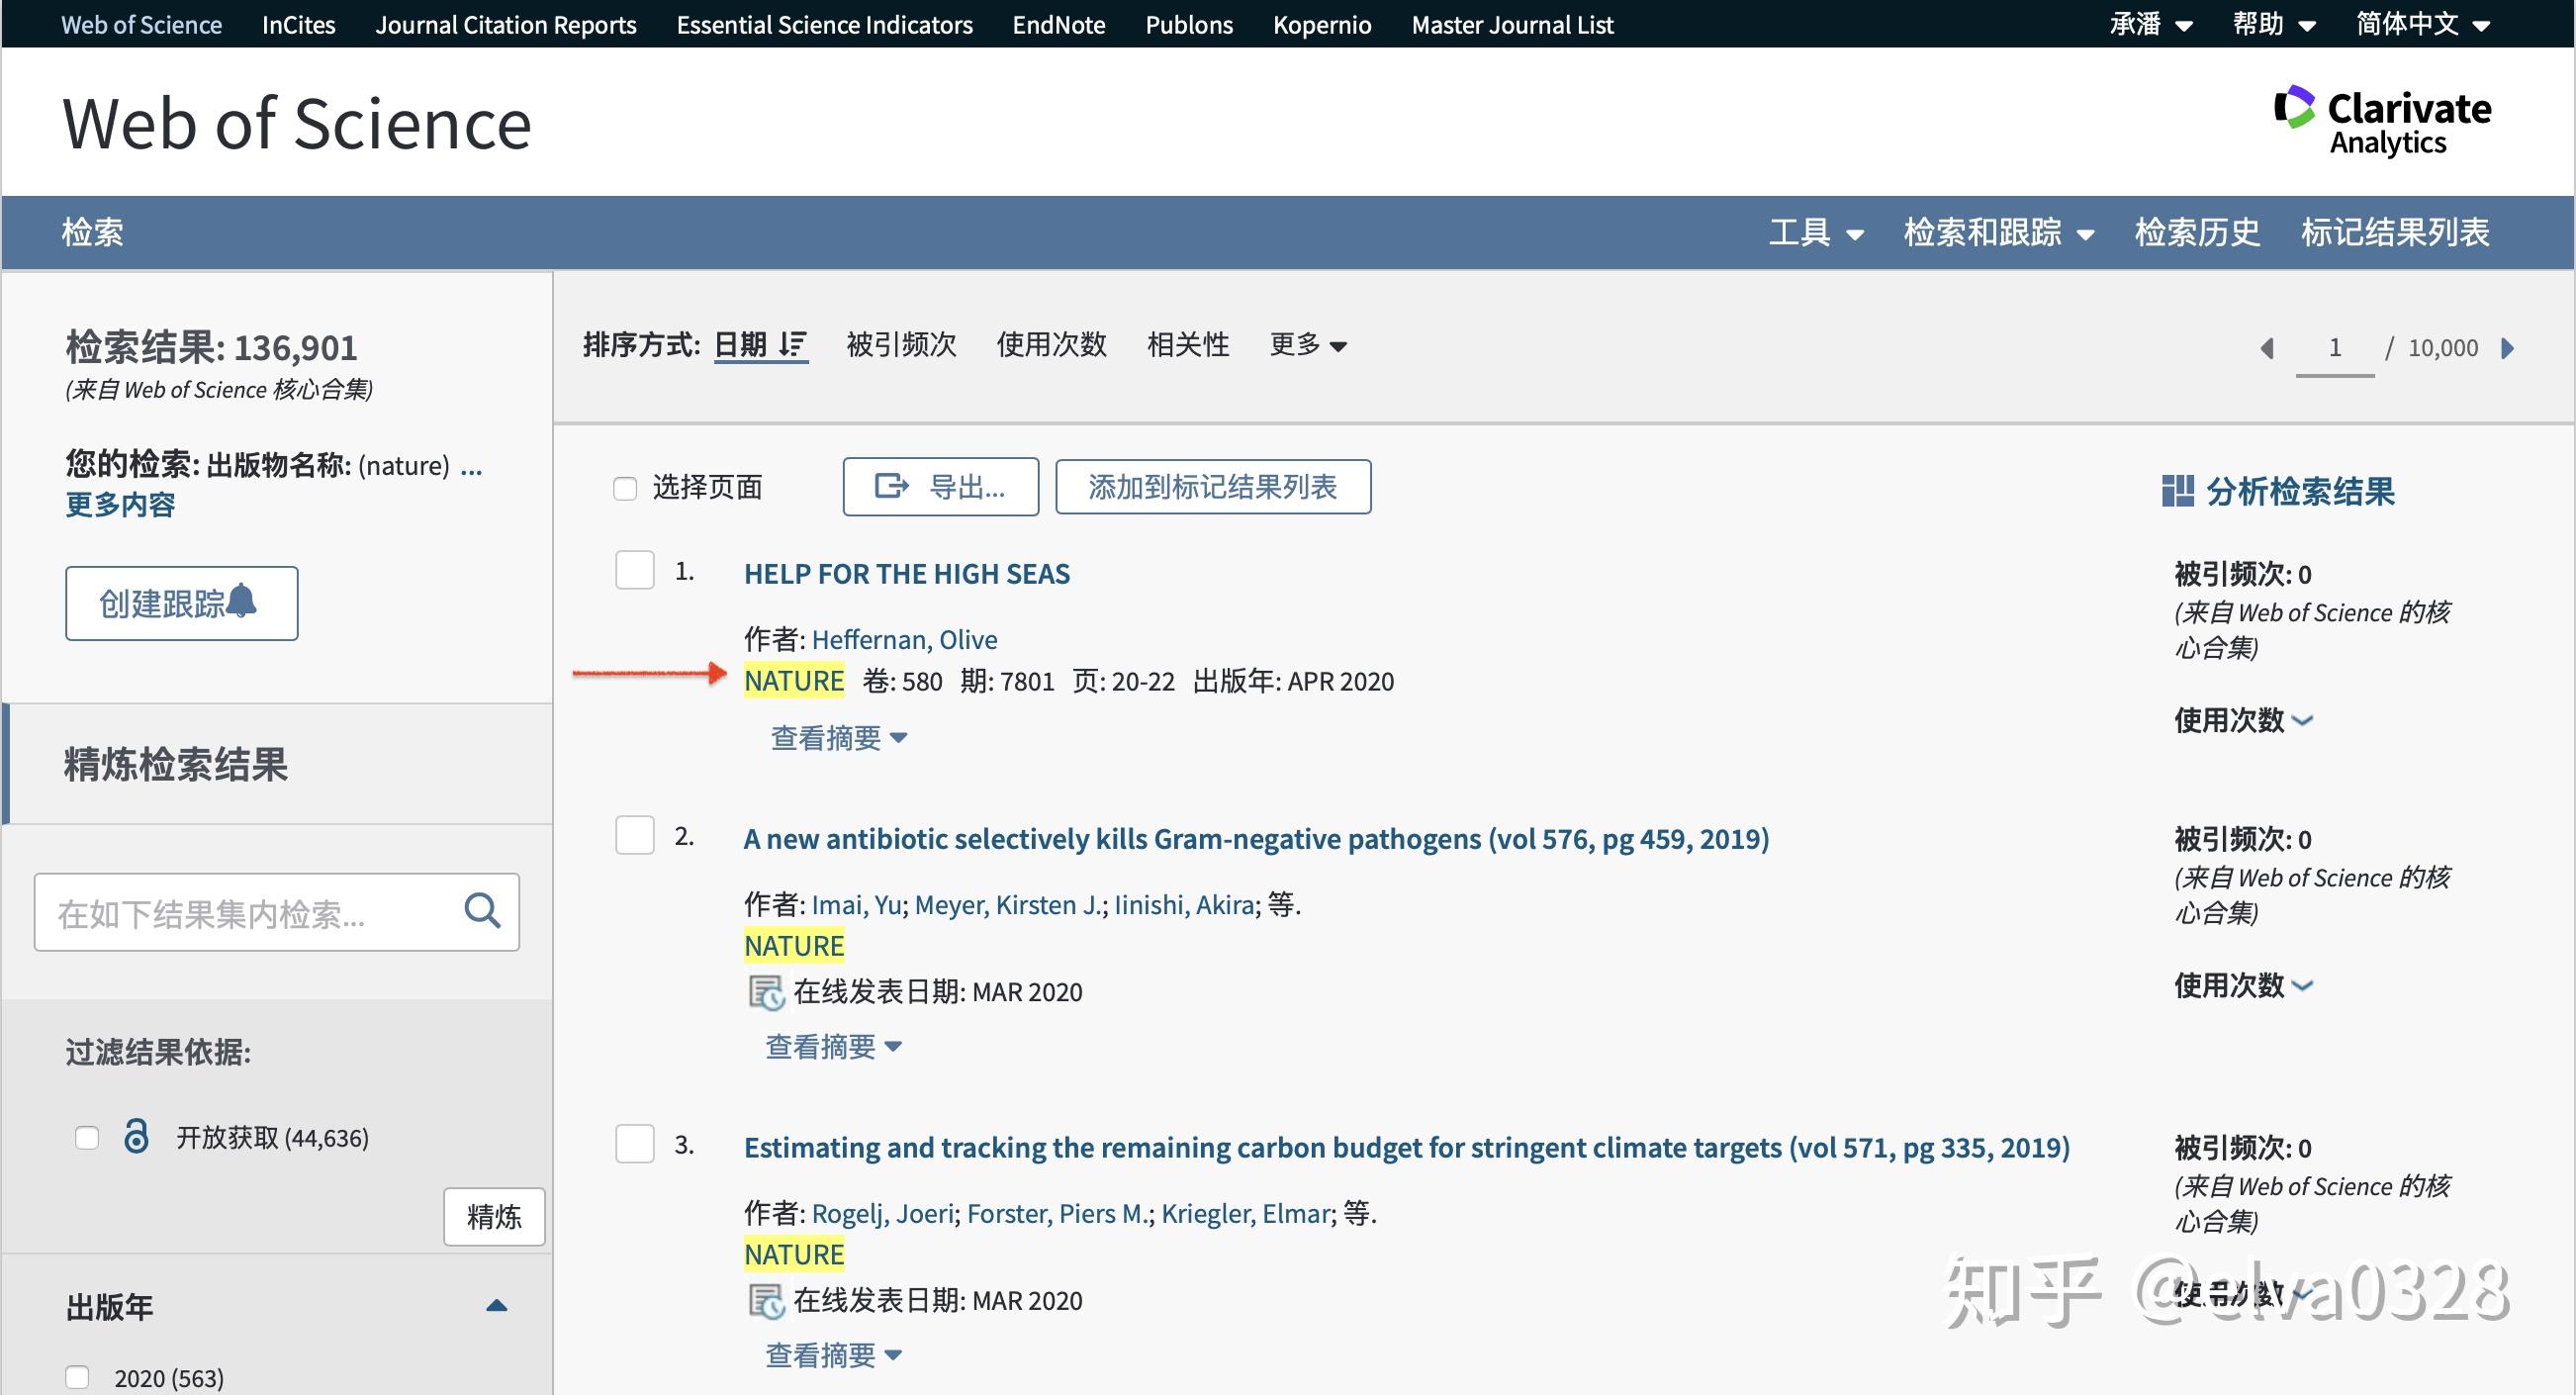The height and width of the screenshot is (1395, 2576).
Task: Go to the previous results page arrow
Action: [x=2267, y=348]
